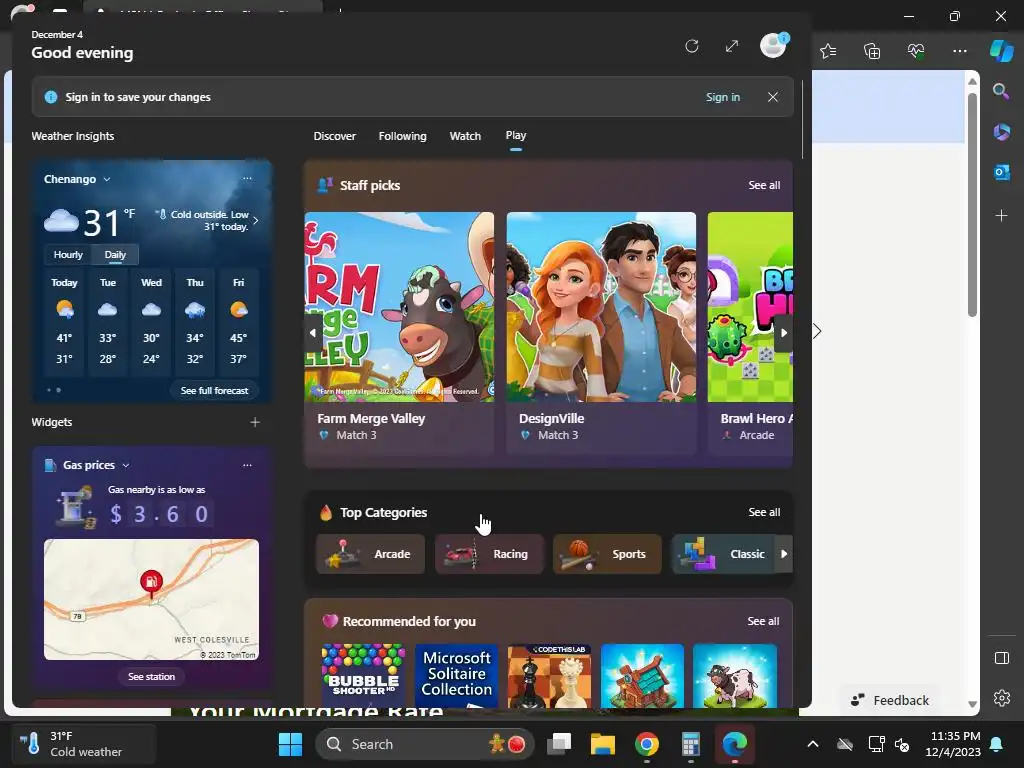Open Microsoft 365 sidebar icon
The height and width of the screenshot is (768, 1024).
(x=1001, y=132)
